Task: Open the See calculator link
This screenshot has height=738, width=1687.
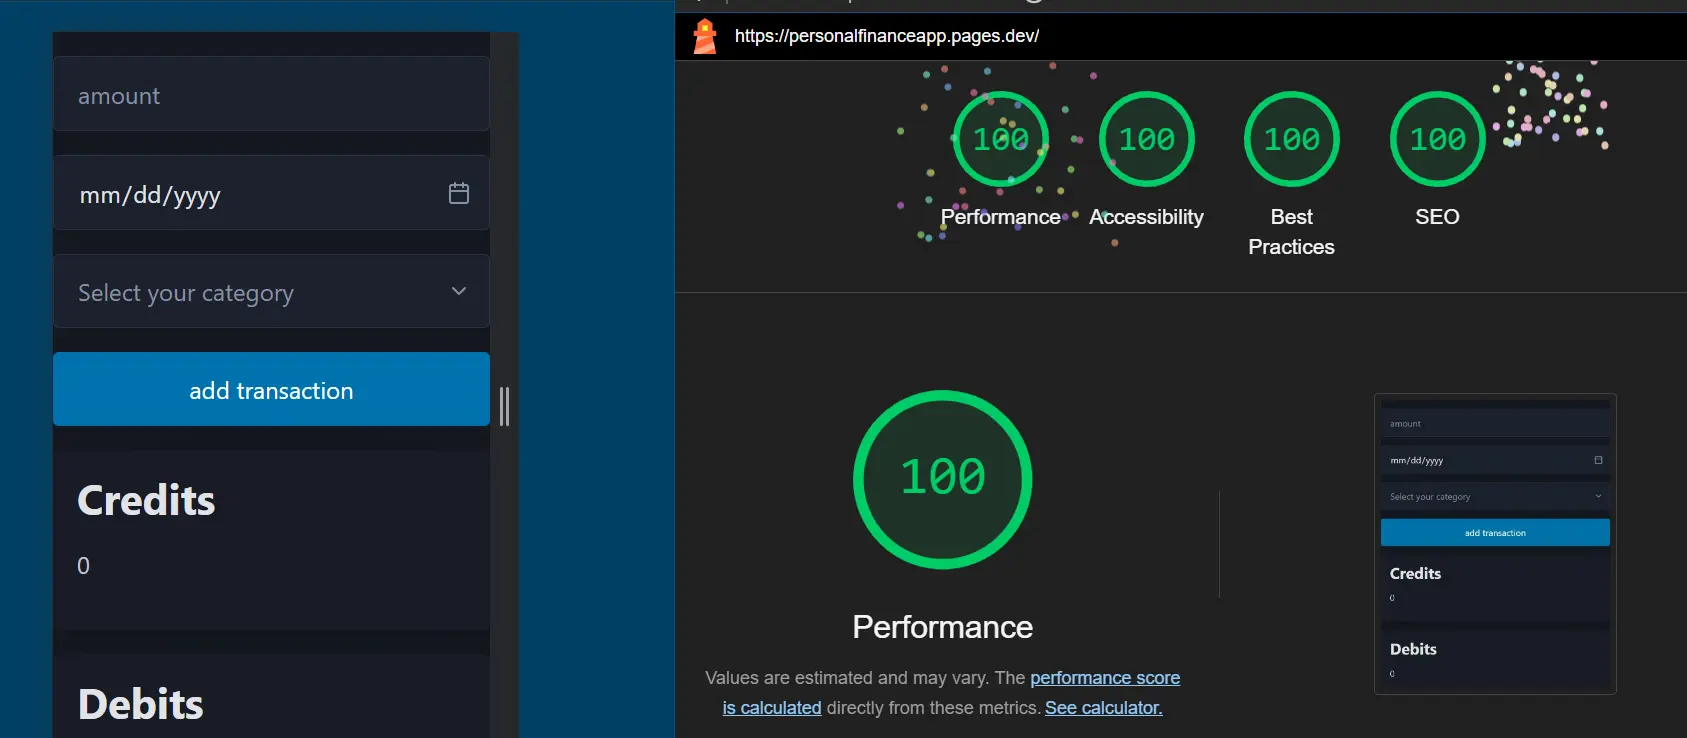Action: [x=1104, y=708]
